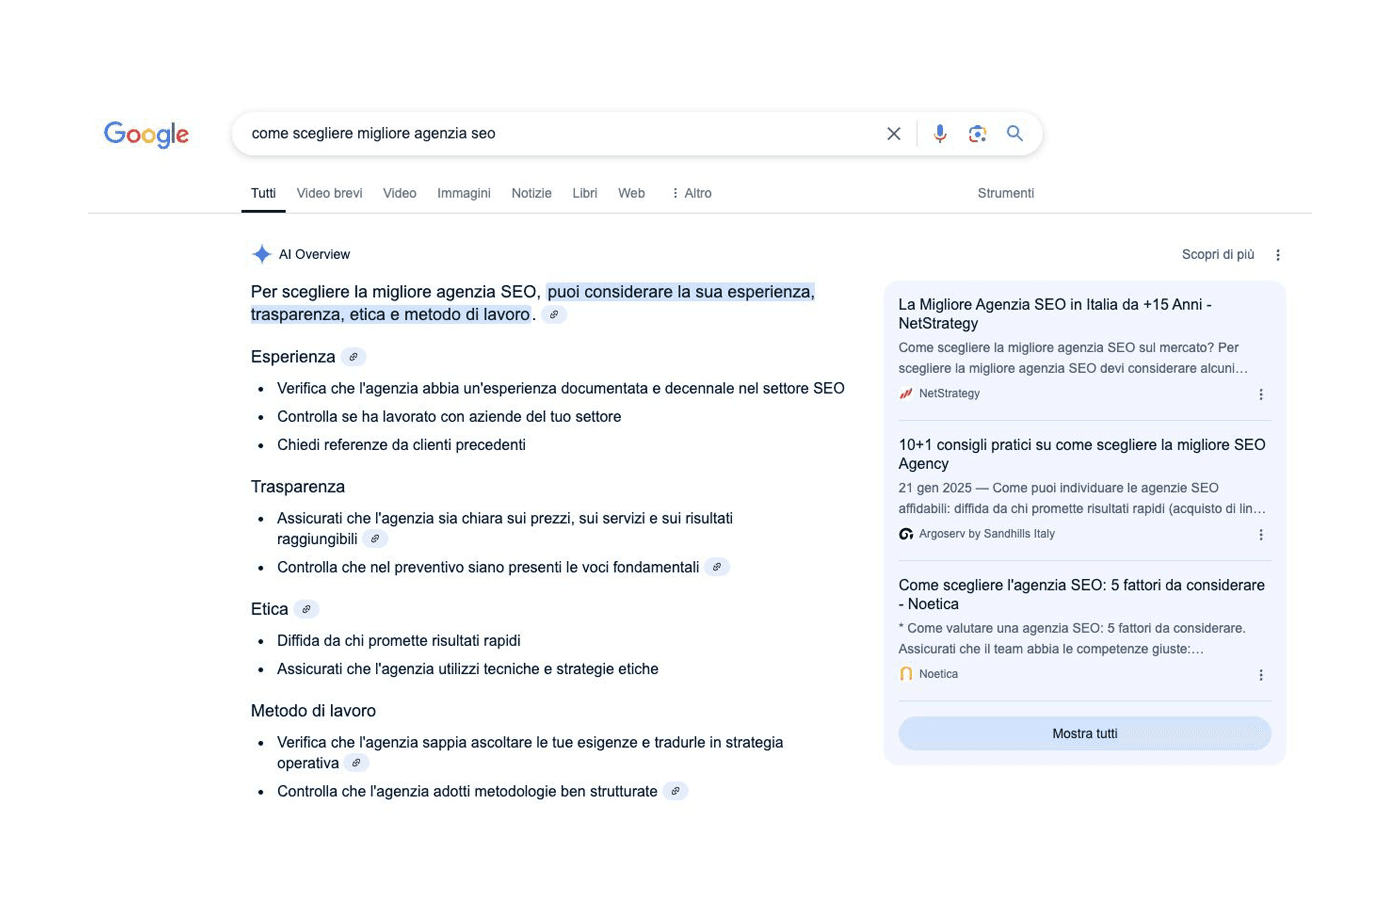Click the Noetica source name
Screen dimensions: 1400x900
coord(938,674)
